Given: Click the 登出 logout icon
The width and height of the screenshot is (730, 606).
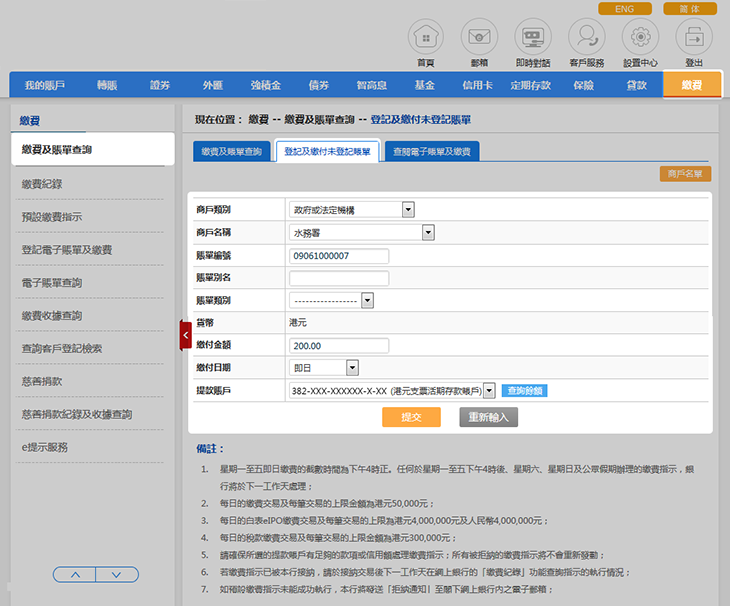Looking at the screenshot, I should coord(694,37).
